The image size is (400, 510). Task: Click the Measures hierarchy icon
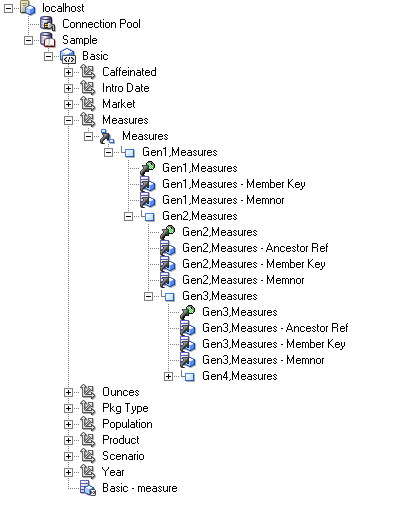[x=107, y=136]
